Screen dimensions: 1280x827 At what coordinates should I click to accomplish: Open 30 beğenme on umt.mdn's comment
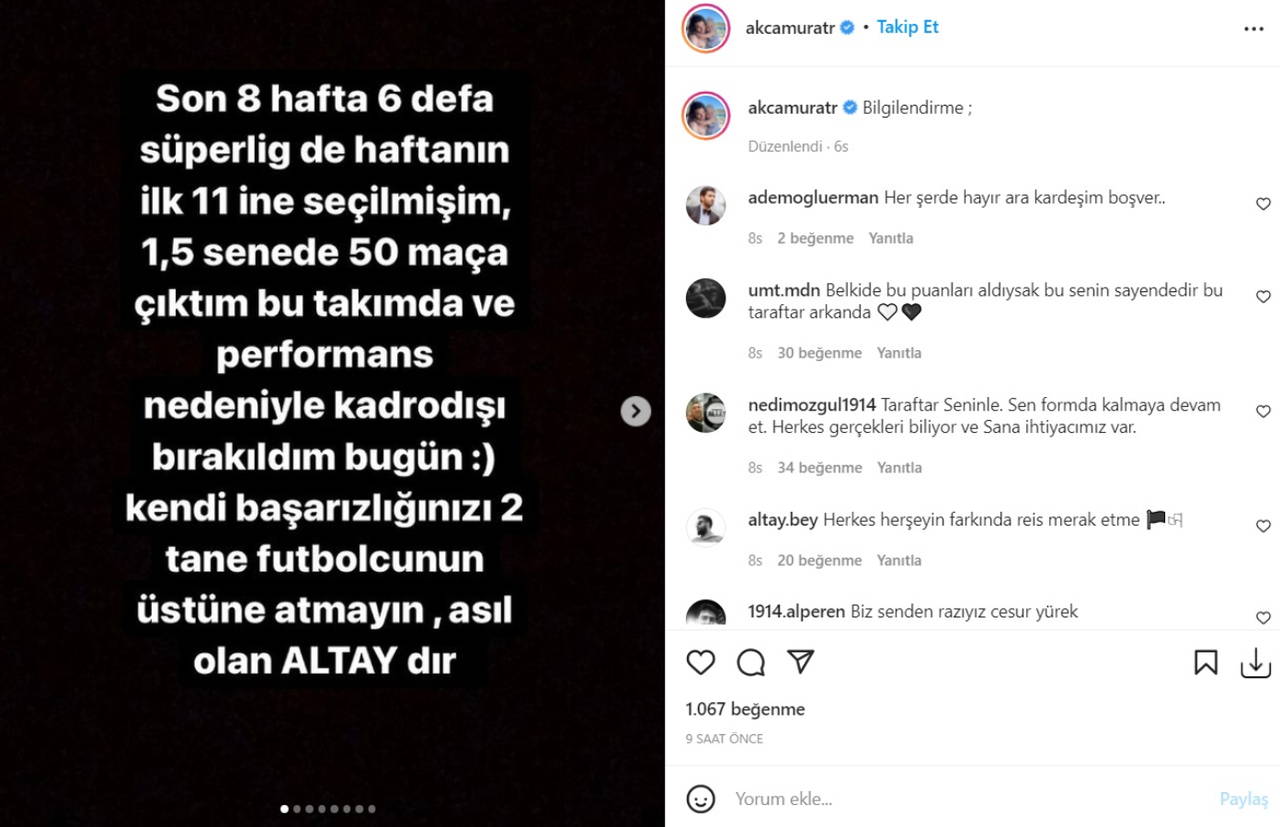[820, 353]
